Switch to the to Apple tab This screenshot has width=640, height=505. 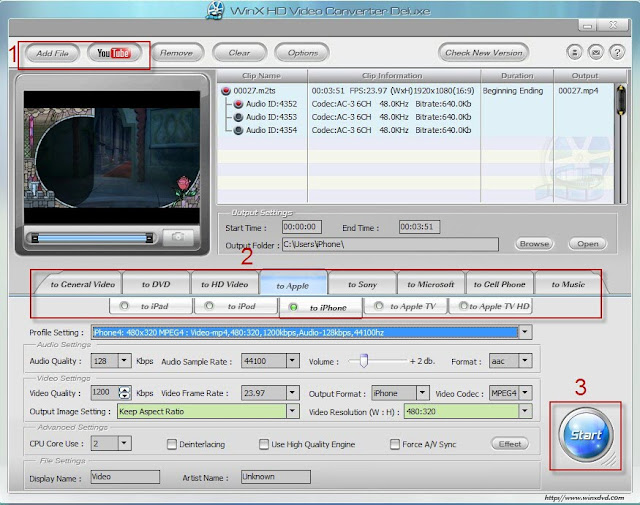click(293, 285)
